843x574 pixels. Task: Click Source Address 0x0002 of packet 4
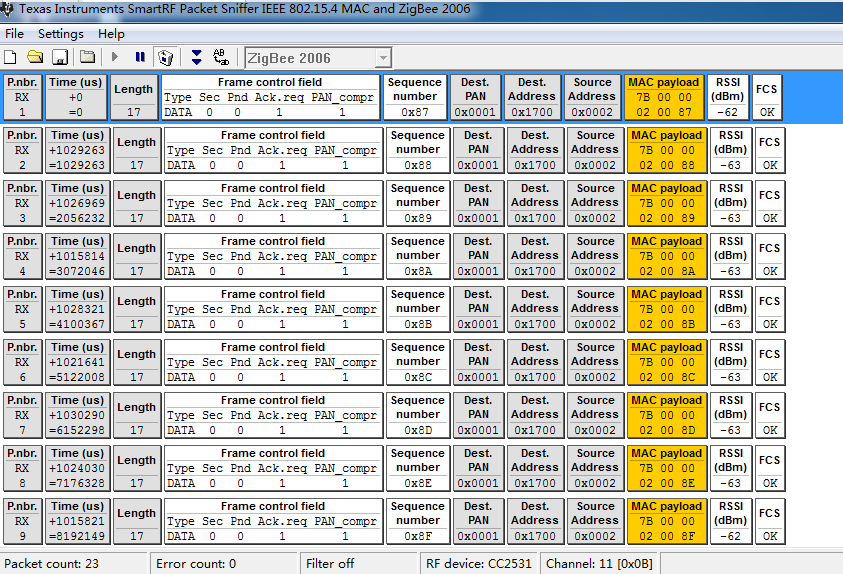tap(595, 256)
